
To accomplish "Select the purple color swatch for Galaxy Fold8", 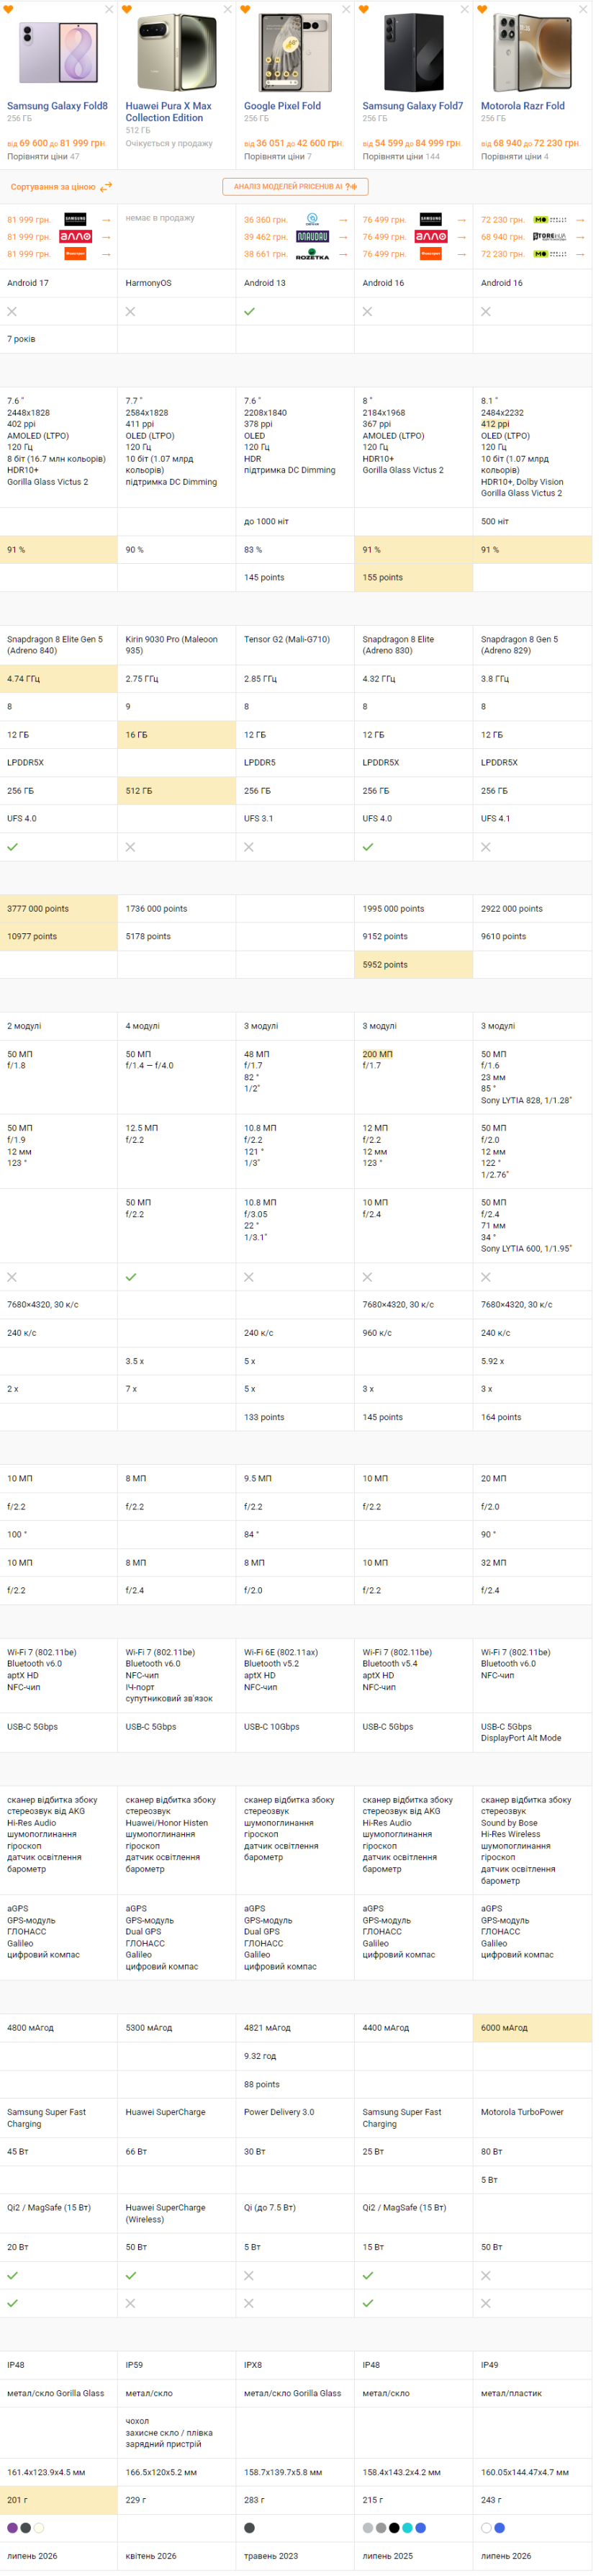I will tap(12, 2528).
